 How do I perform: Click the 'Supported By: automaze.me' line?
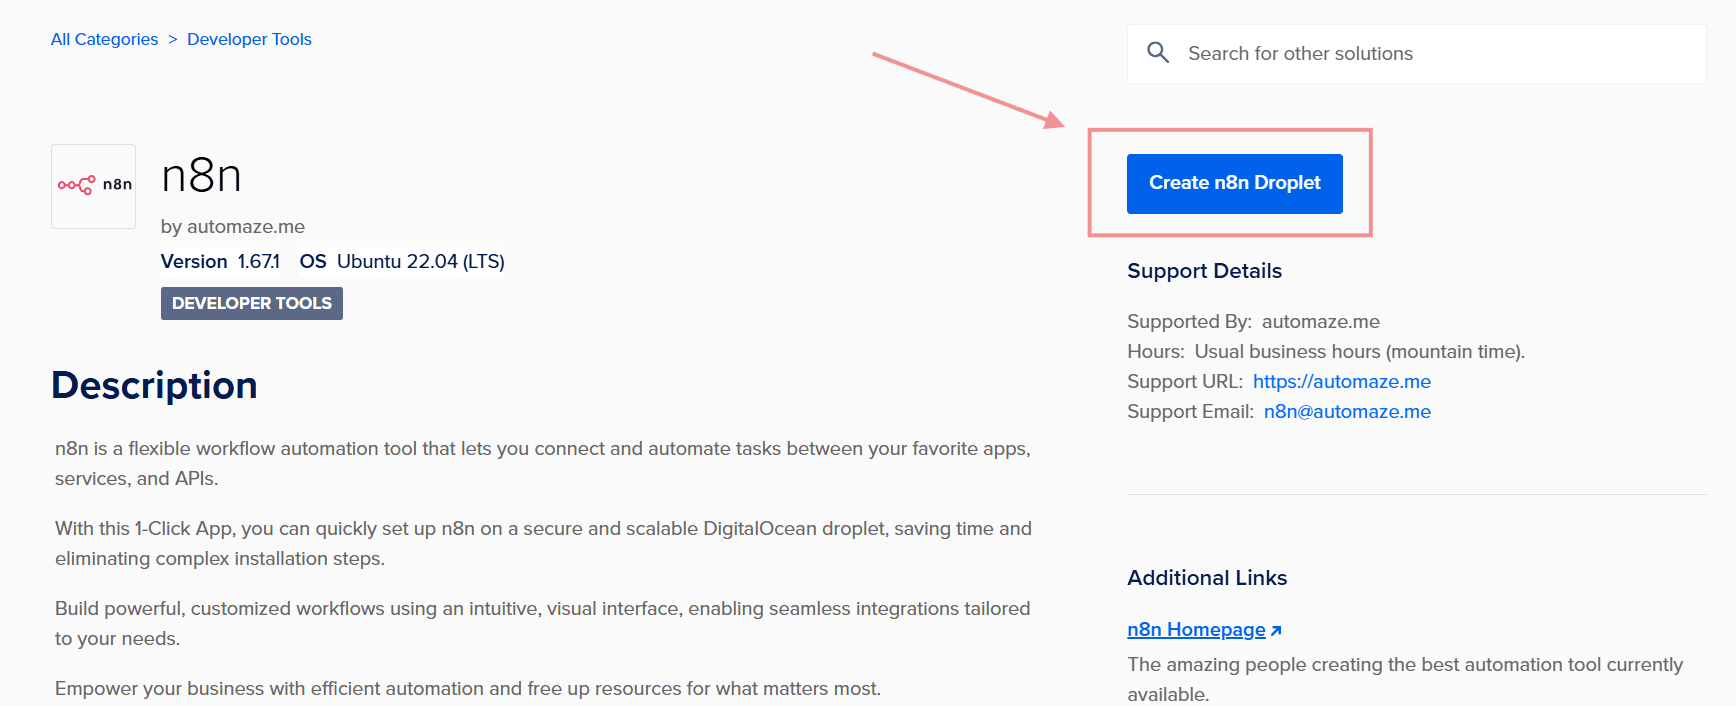1253,321
